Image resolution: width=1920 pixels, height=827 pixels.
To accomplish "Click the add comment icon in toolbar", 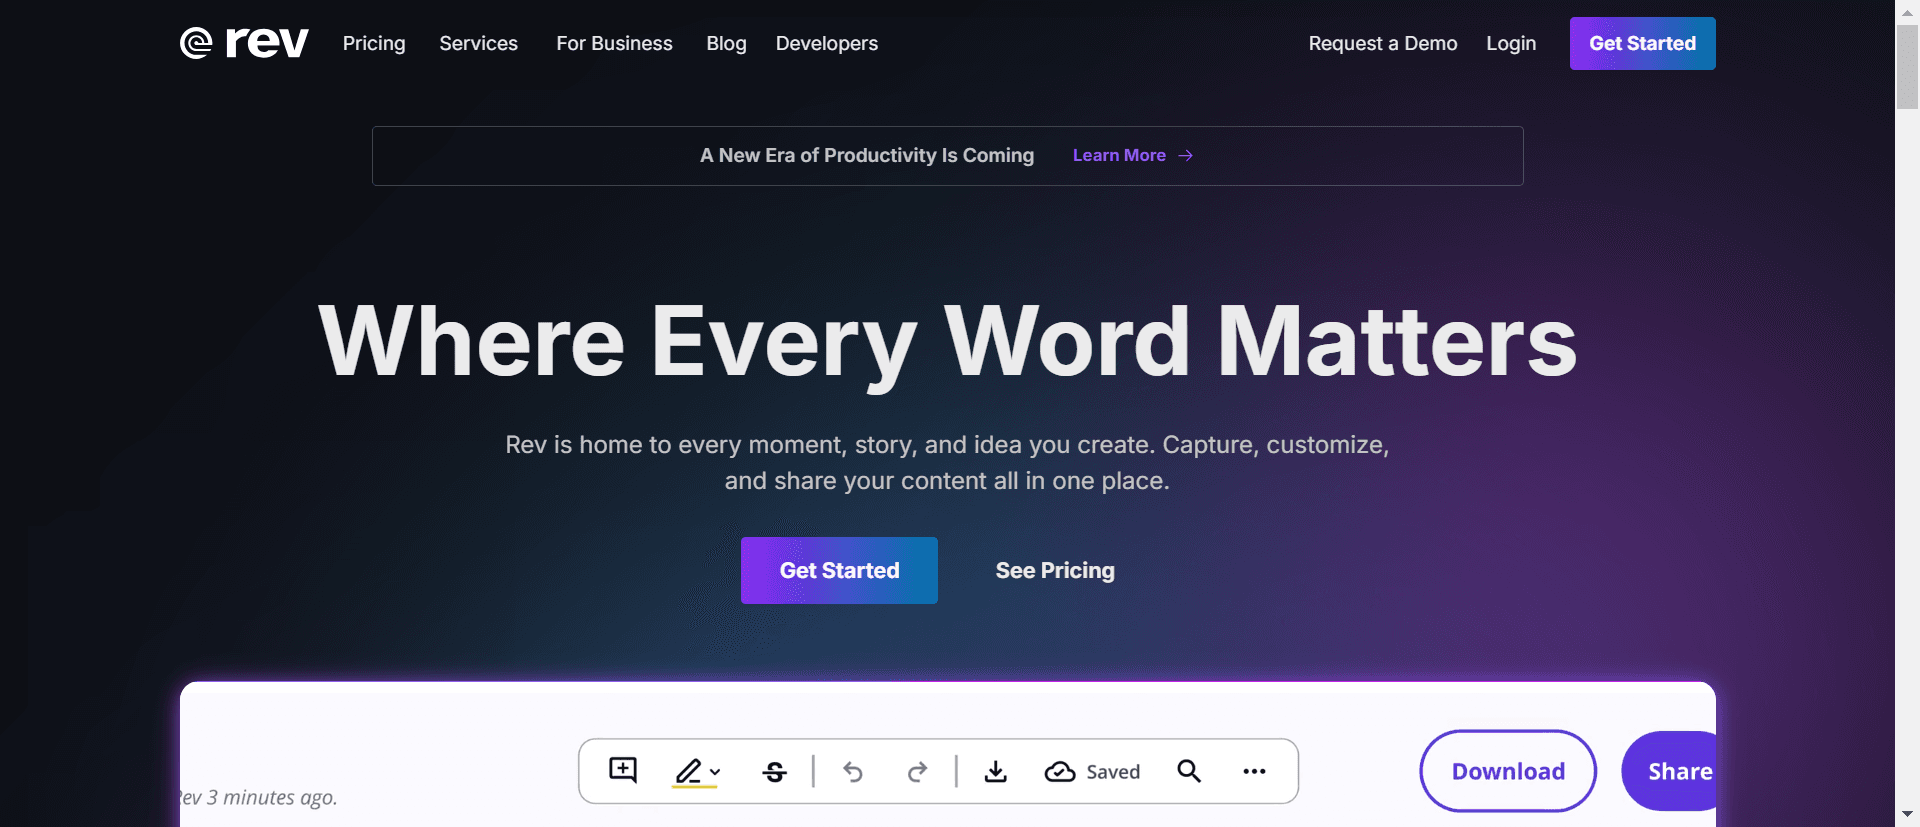I will 623,770.
